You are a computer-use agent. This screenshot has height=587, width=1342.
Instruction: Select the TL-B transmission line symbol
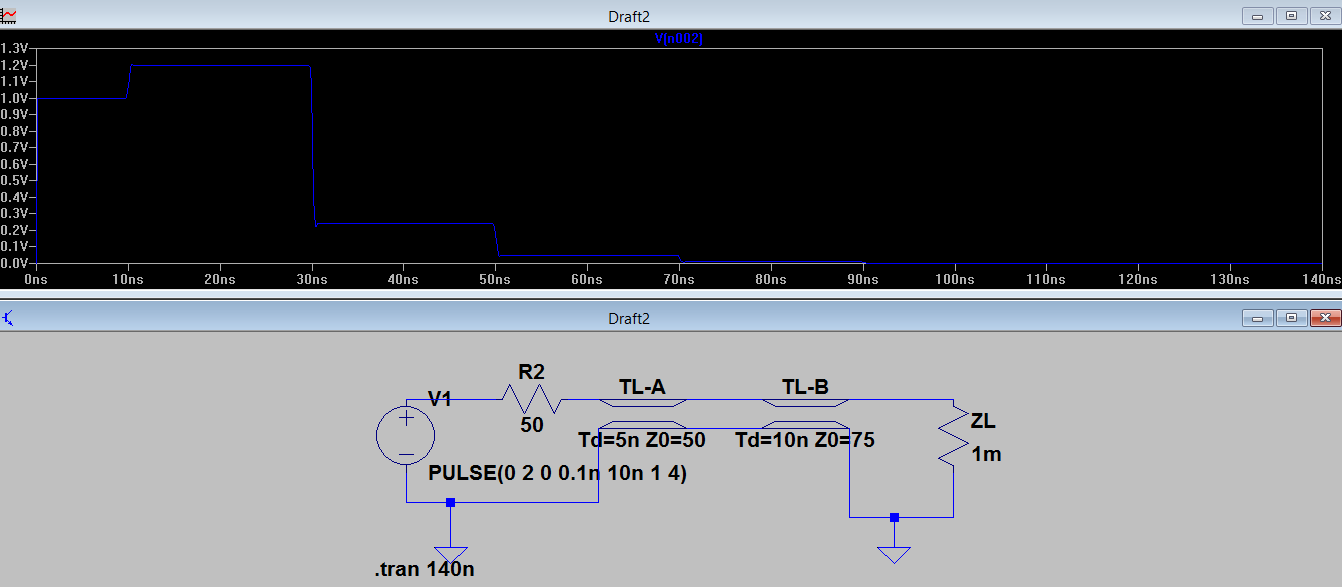coord(805,404)
